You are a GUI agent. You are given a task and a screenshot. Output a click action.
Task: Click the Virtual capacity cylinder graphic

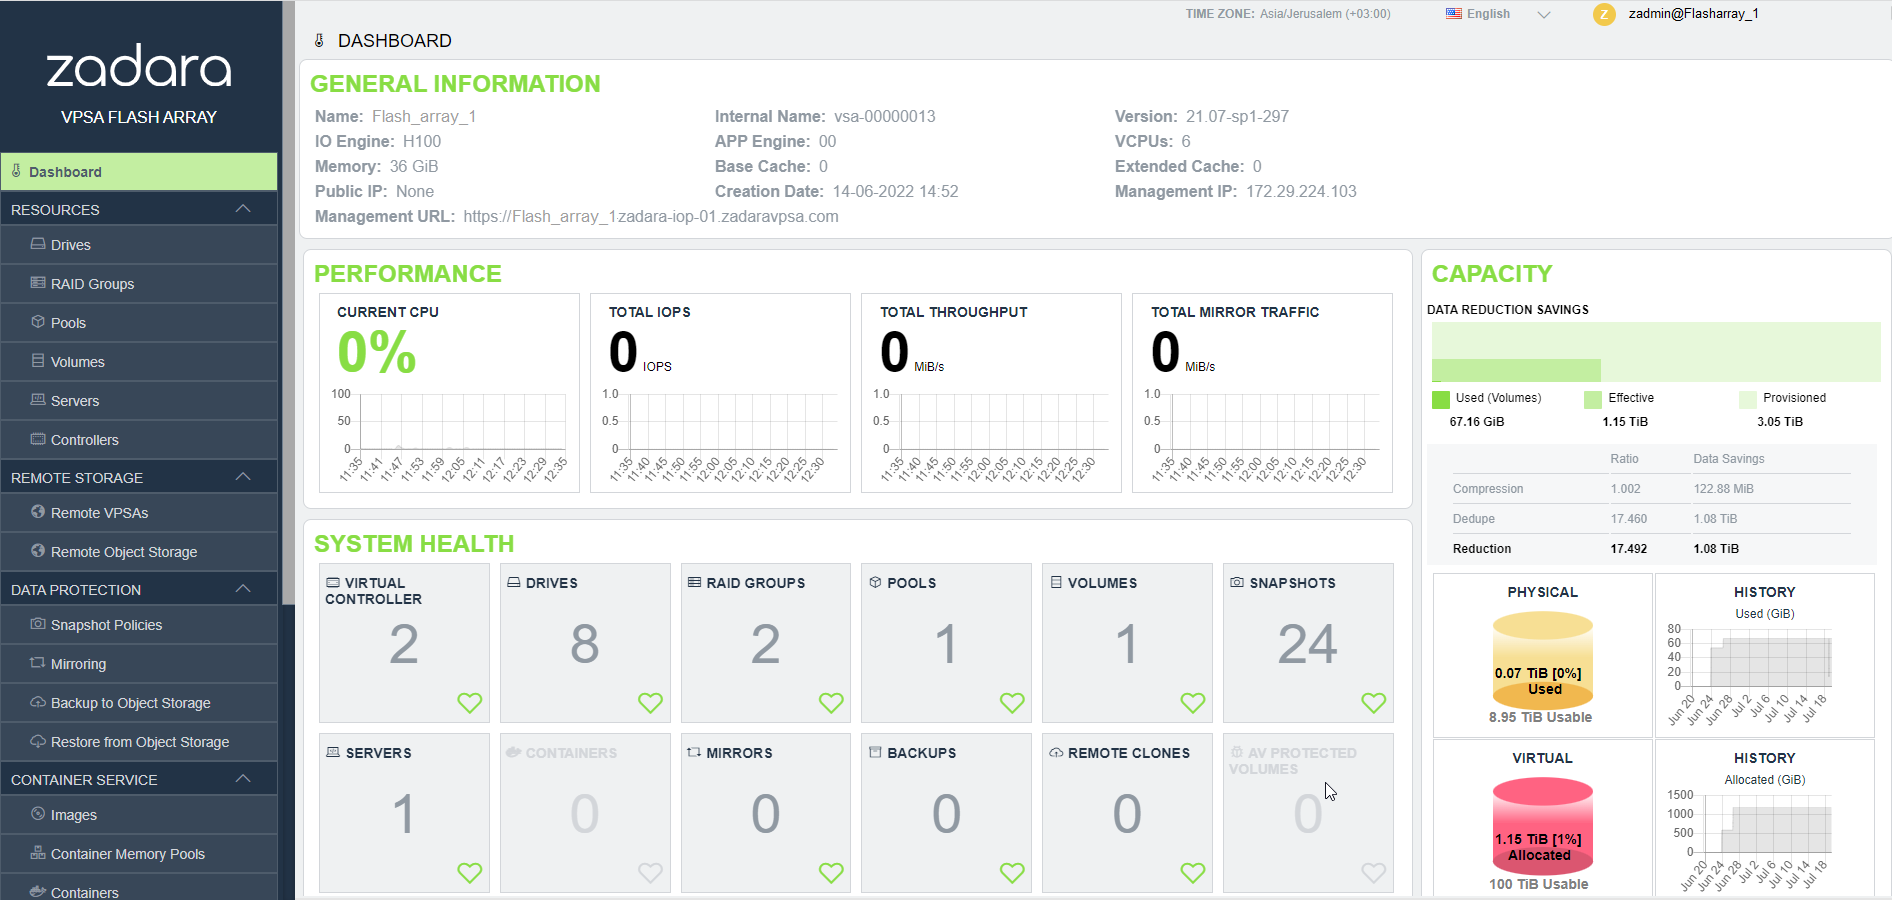(x=1543, y=827)
